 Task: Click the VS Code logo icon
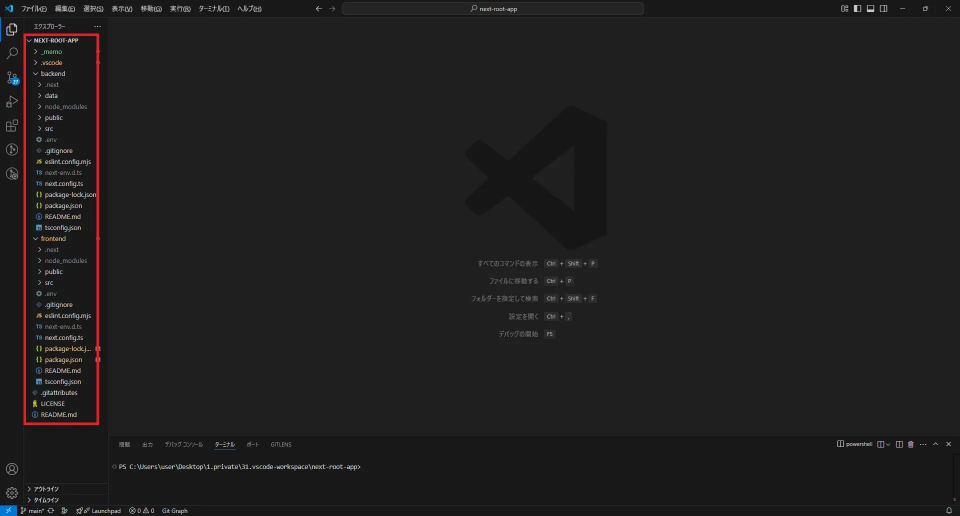coord(9,9)
